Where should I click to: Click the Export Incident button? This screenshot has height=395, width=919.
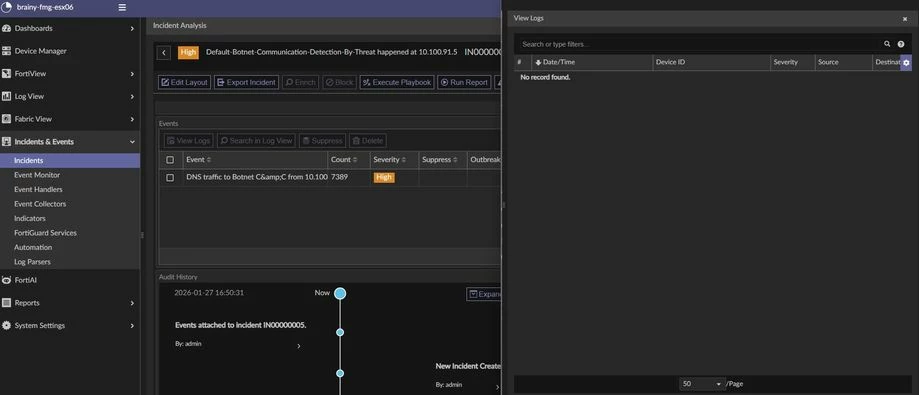point(246,83)
